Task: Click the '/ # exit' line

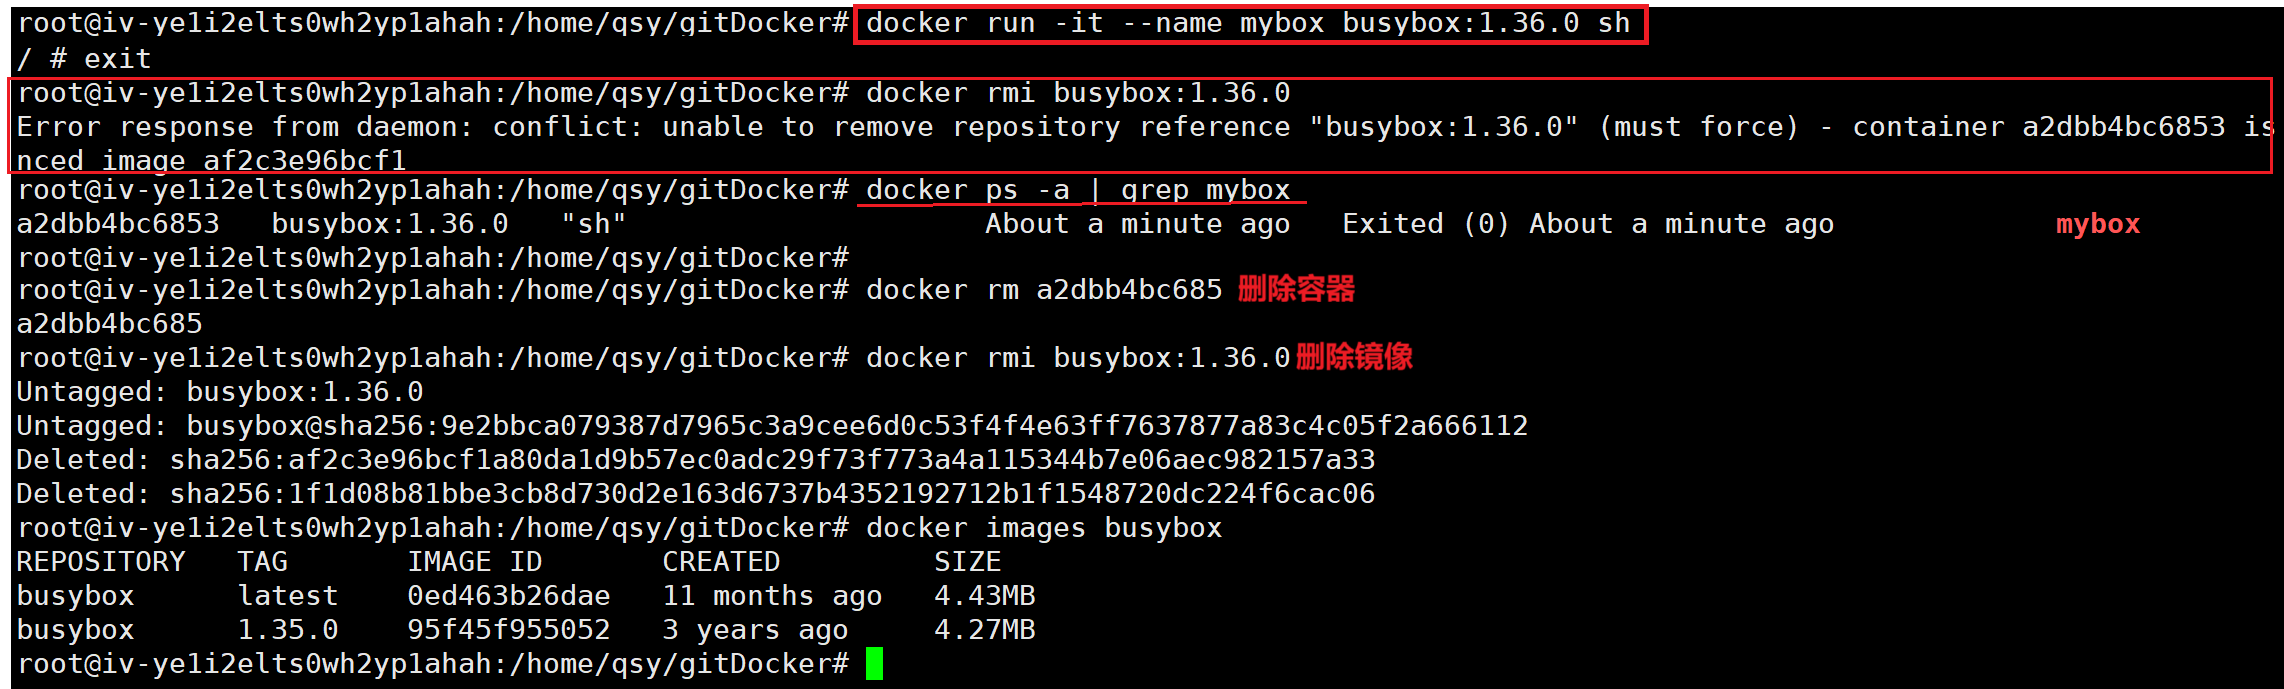Action: click(84, 59)
